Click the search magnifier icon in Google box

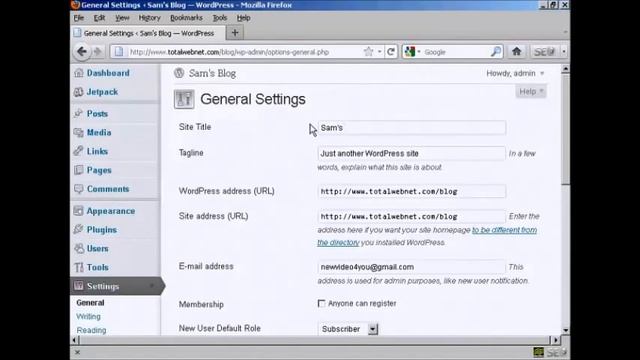point(496,52)
